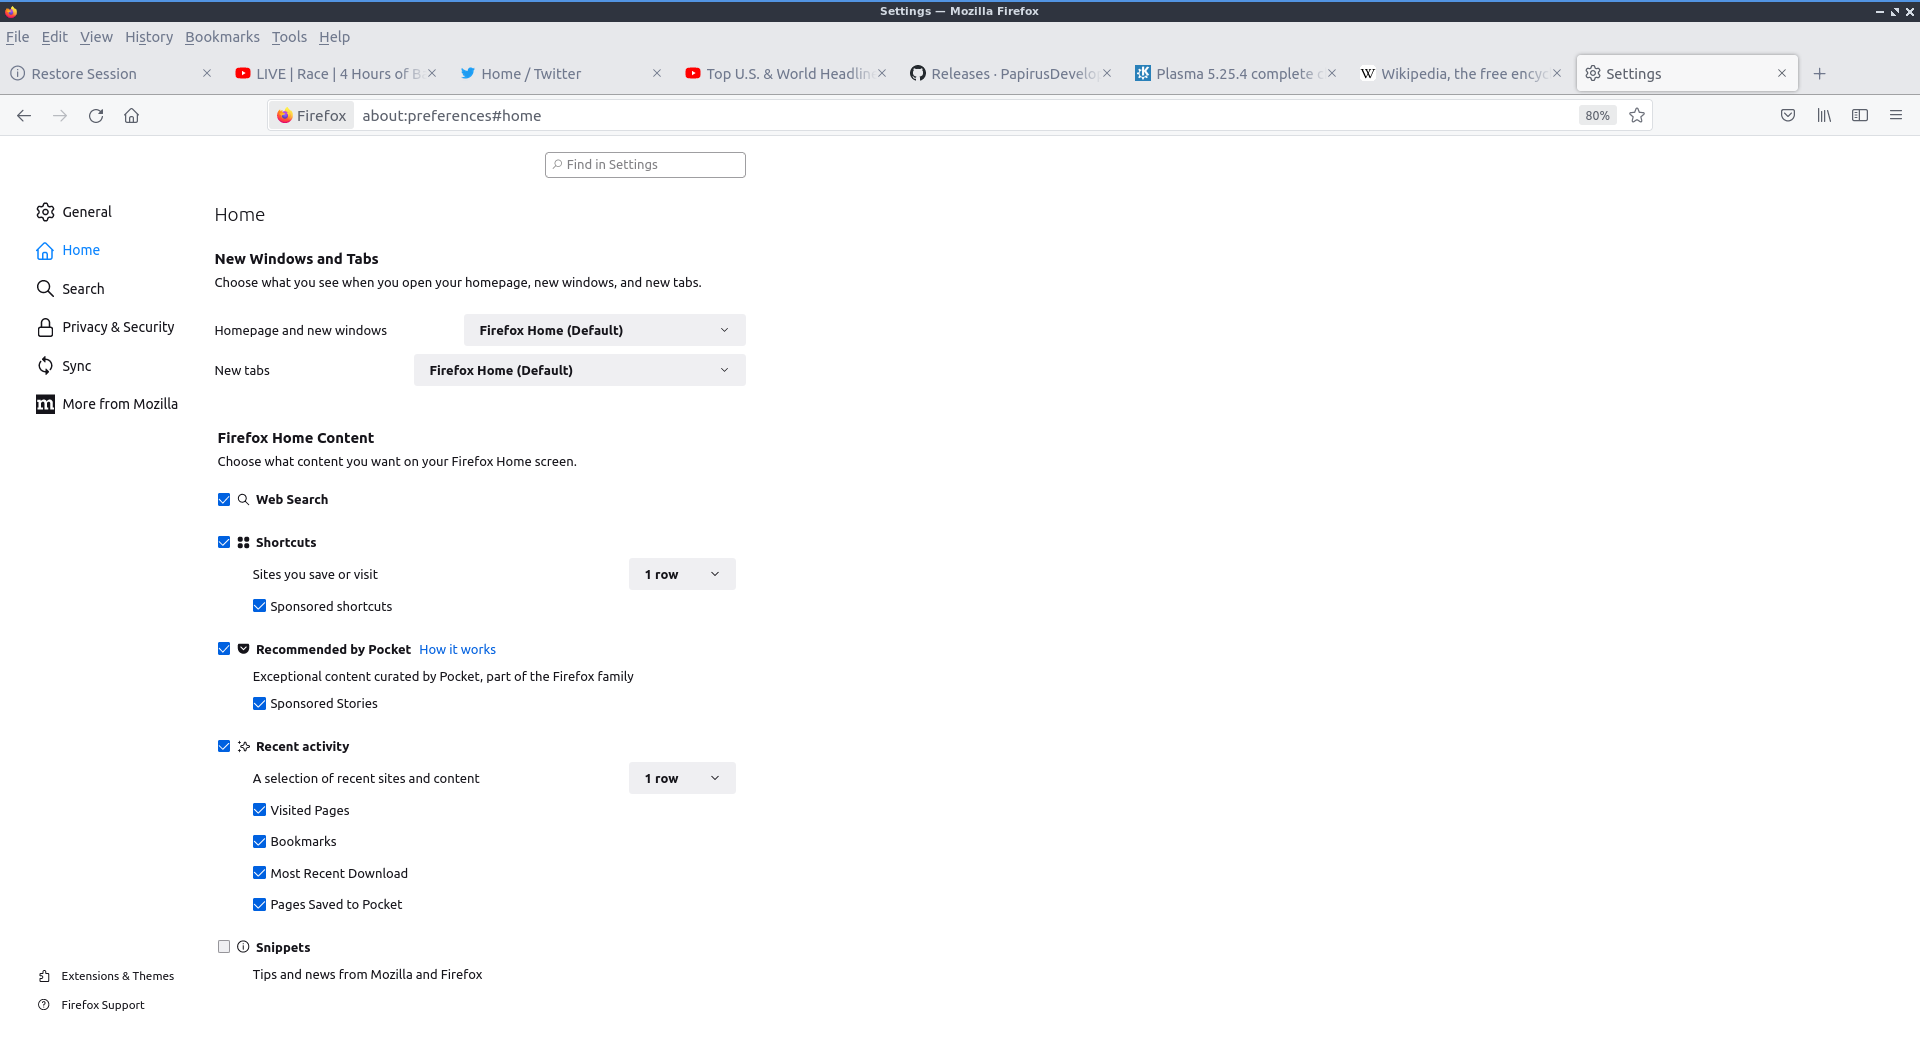Bookmark this page with the star icon
Image resolution: width=1920 pixels, height=1048 pixels.
[x=1637, y=116]
